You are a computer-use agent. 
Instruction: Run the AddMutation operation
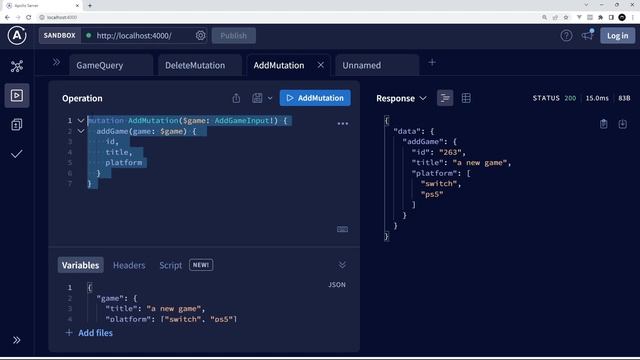click(x=315, y=98)
